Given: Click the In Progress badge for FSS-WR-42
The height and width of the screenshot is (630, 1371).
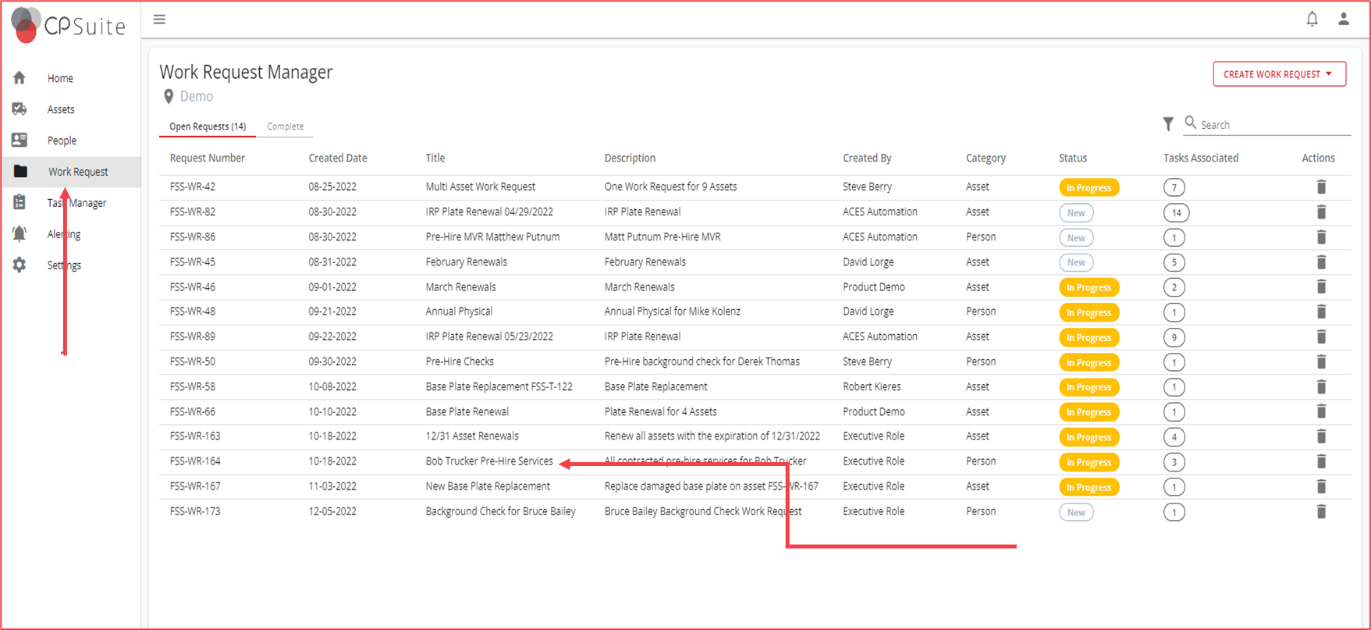Looking at the screenshot, I should tap(1088, 187).
